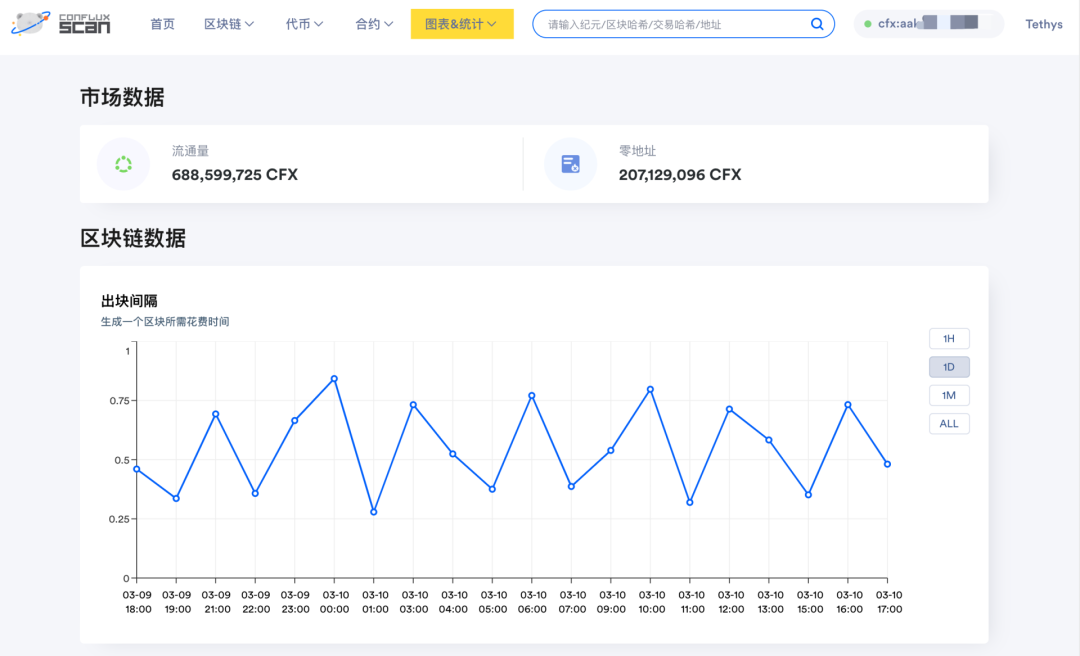Click the circulating supply green circle icon
This screenshot has width=1080, height=656.
123,164
